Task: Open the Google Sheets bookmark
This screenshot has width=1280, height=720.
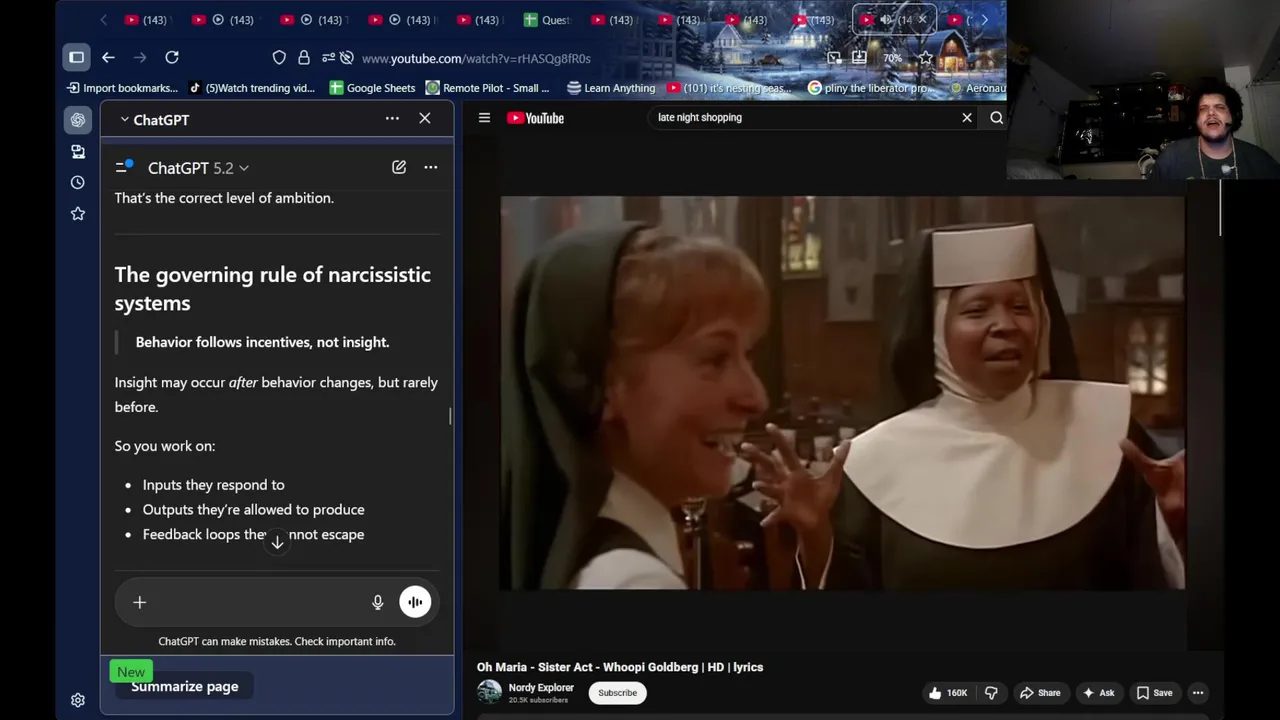Action: [372, 88]
